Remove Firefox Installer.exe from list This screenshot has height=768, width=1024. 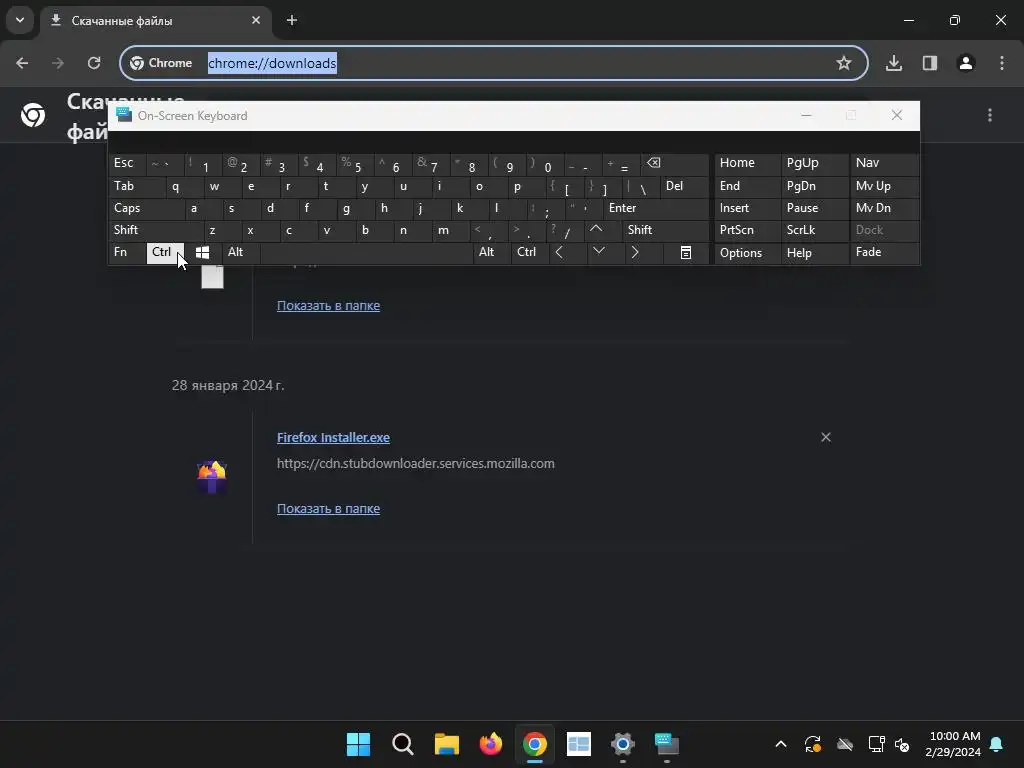coord(826,437)
